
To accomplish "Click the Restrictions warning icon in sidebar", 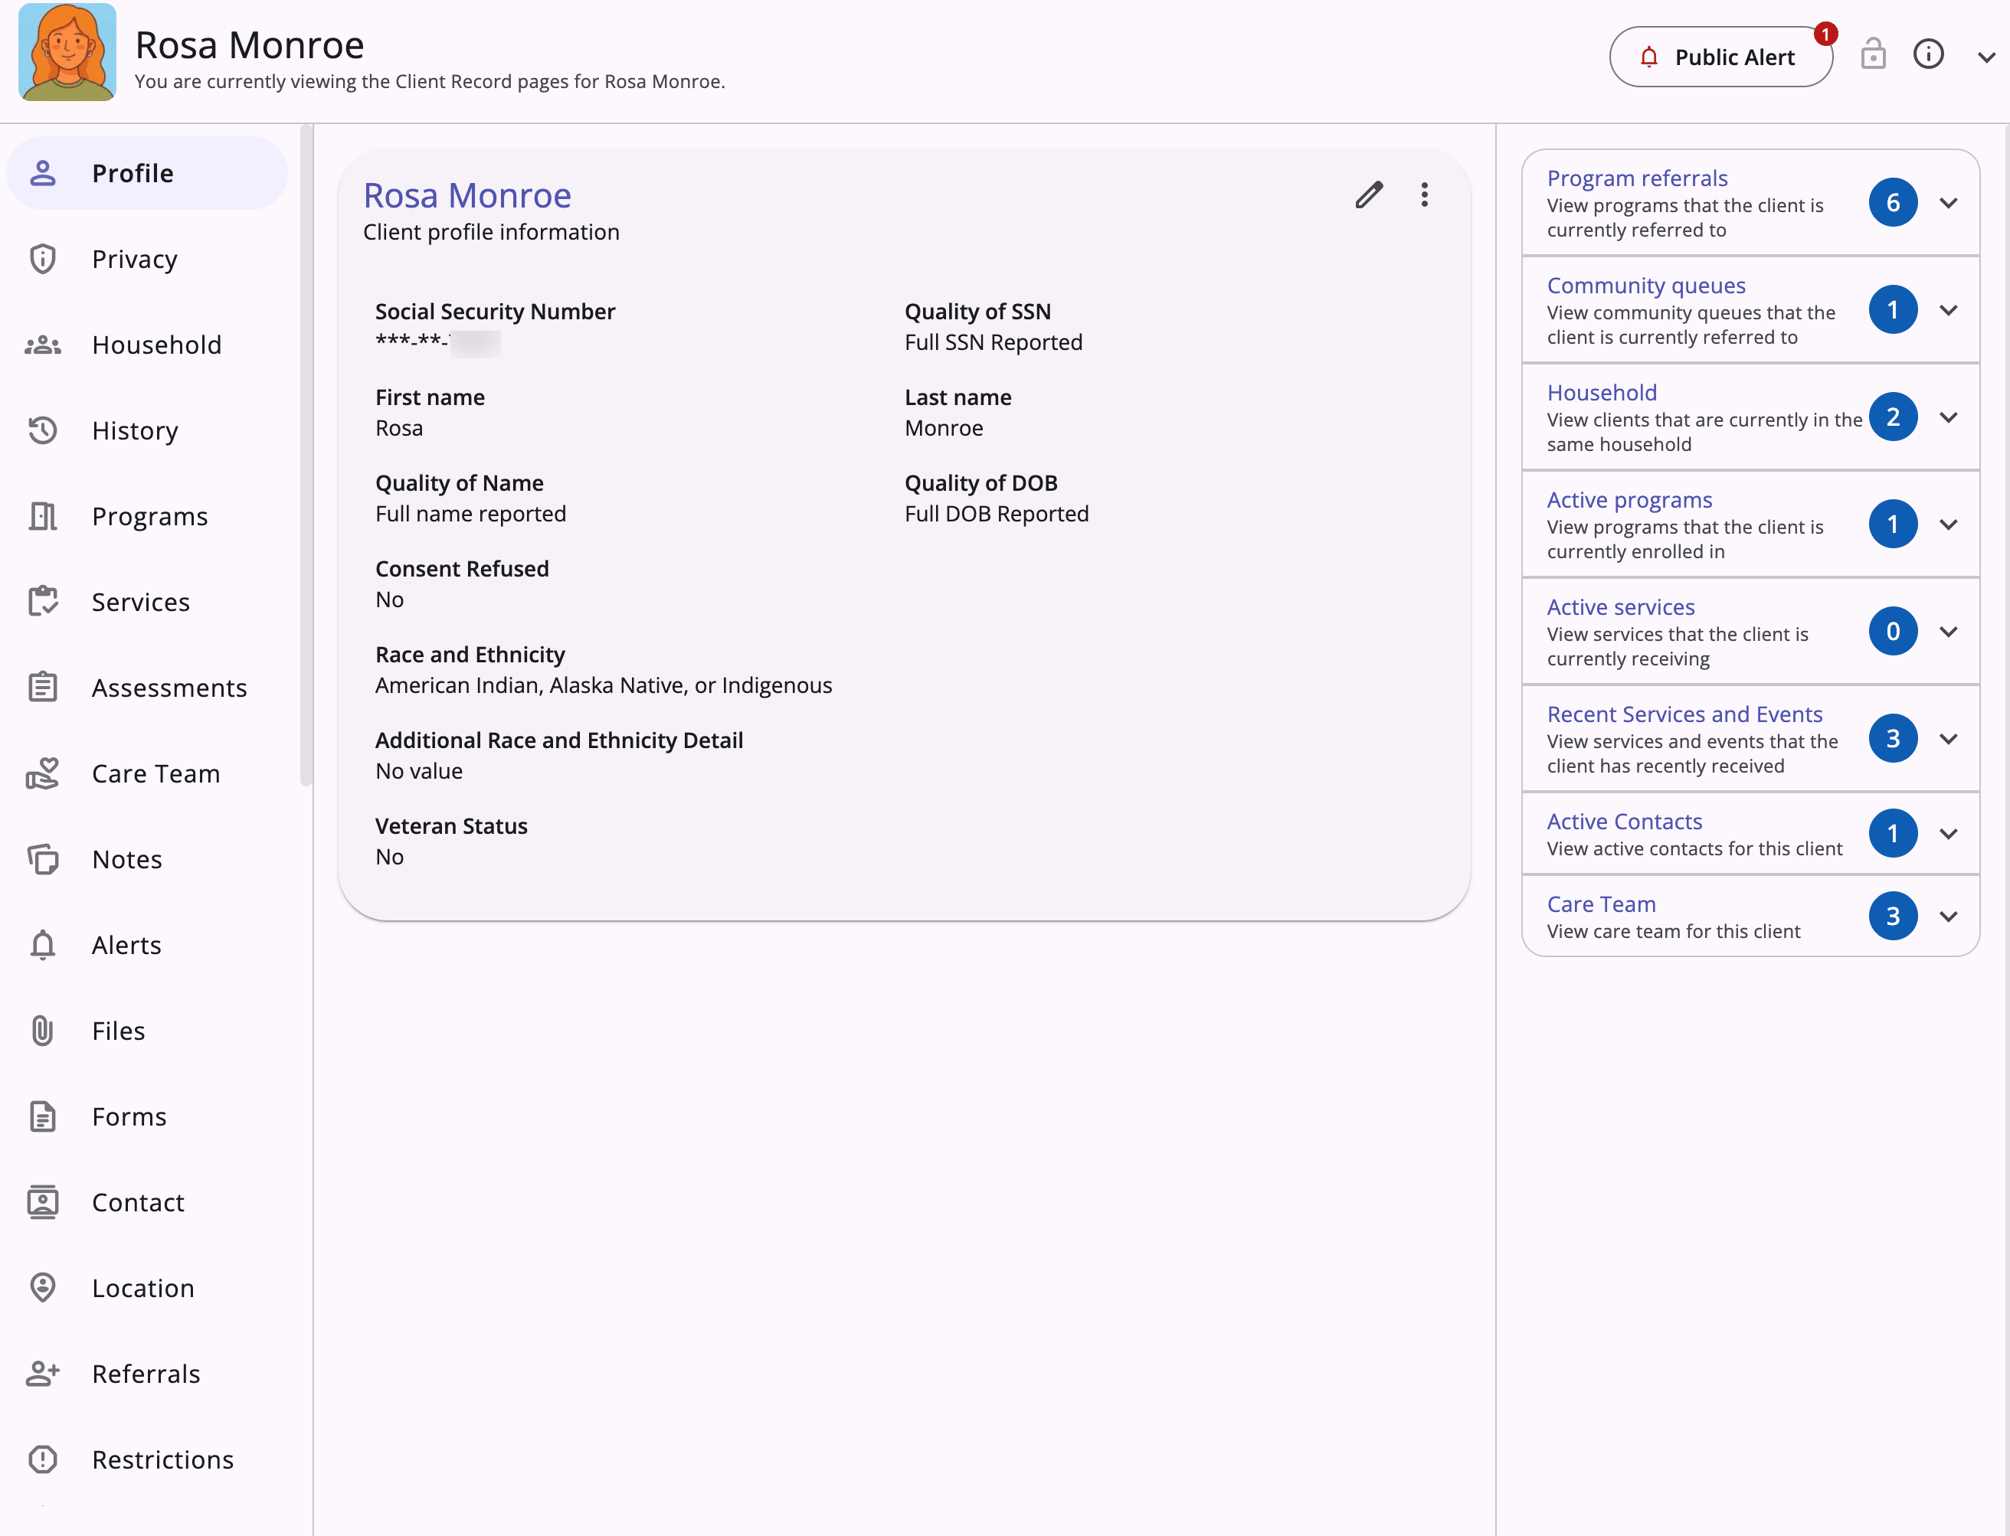I will coord(43,1460).
